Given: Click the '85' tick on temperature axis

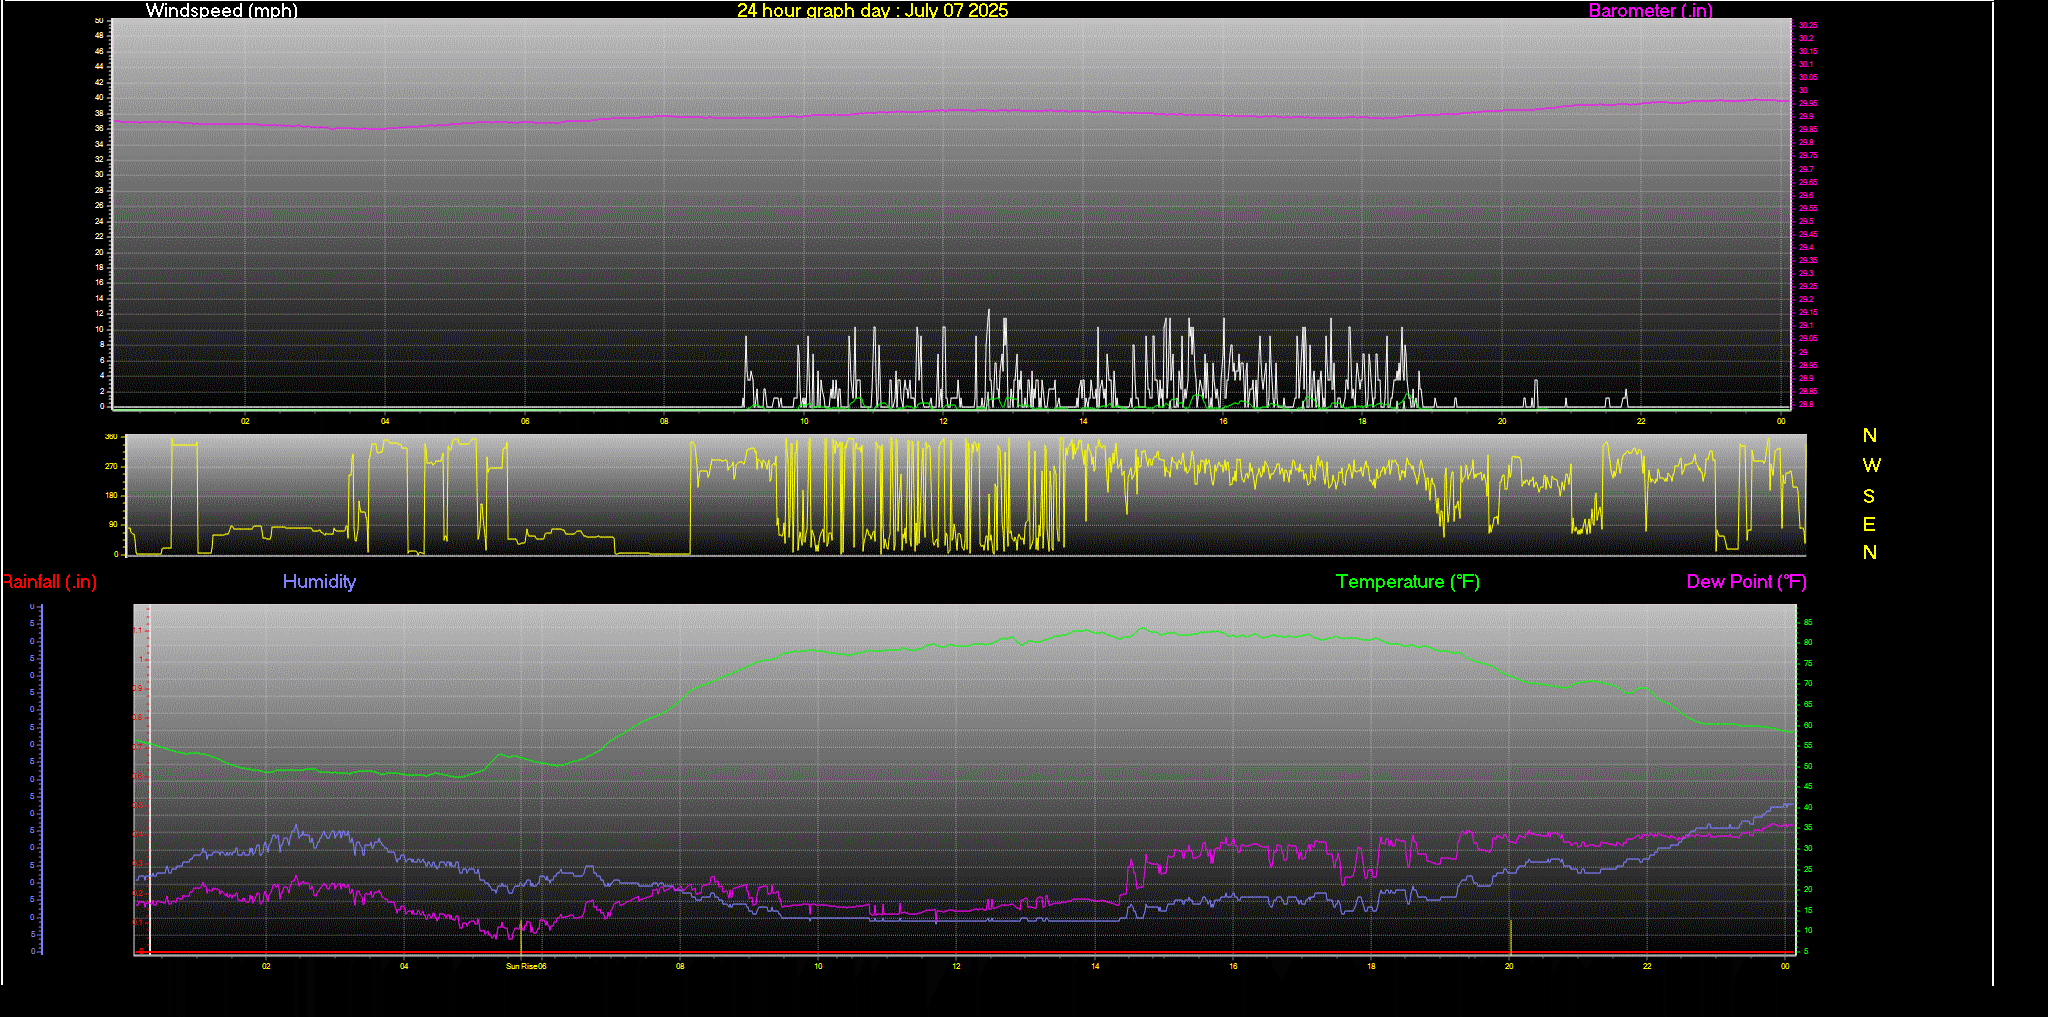Looking at the screenshot, I should click(x=1807, y=622).
